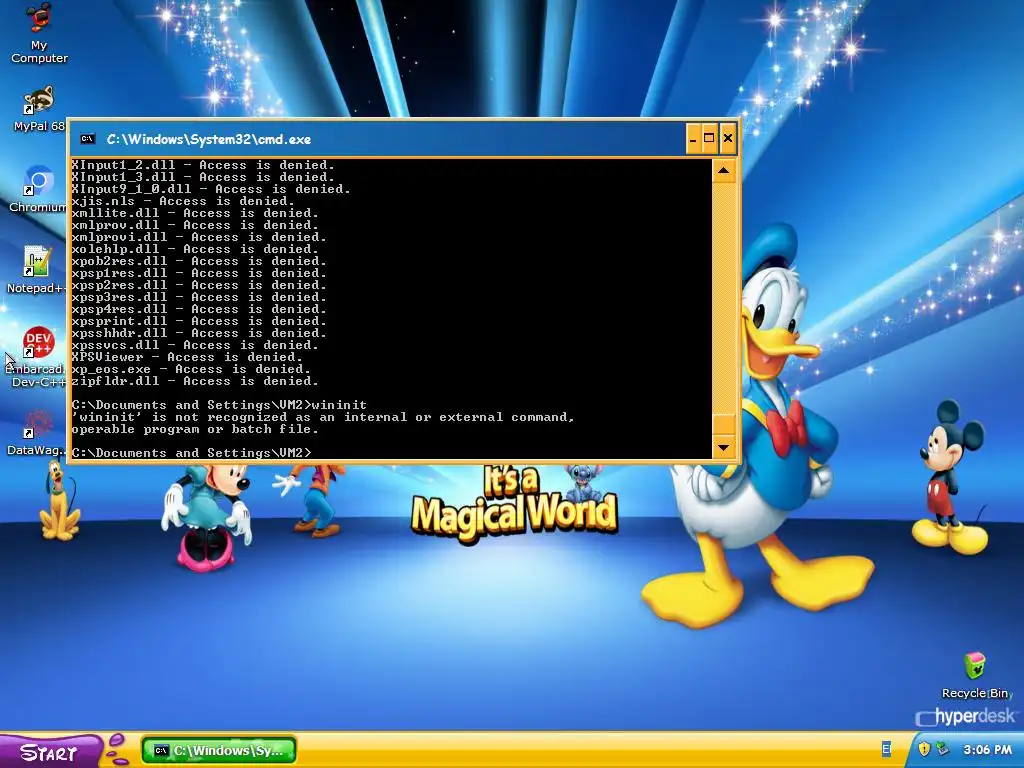Click the network tray icon beside the clock
The image size is (1024, 768).
coord(942,749)
